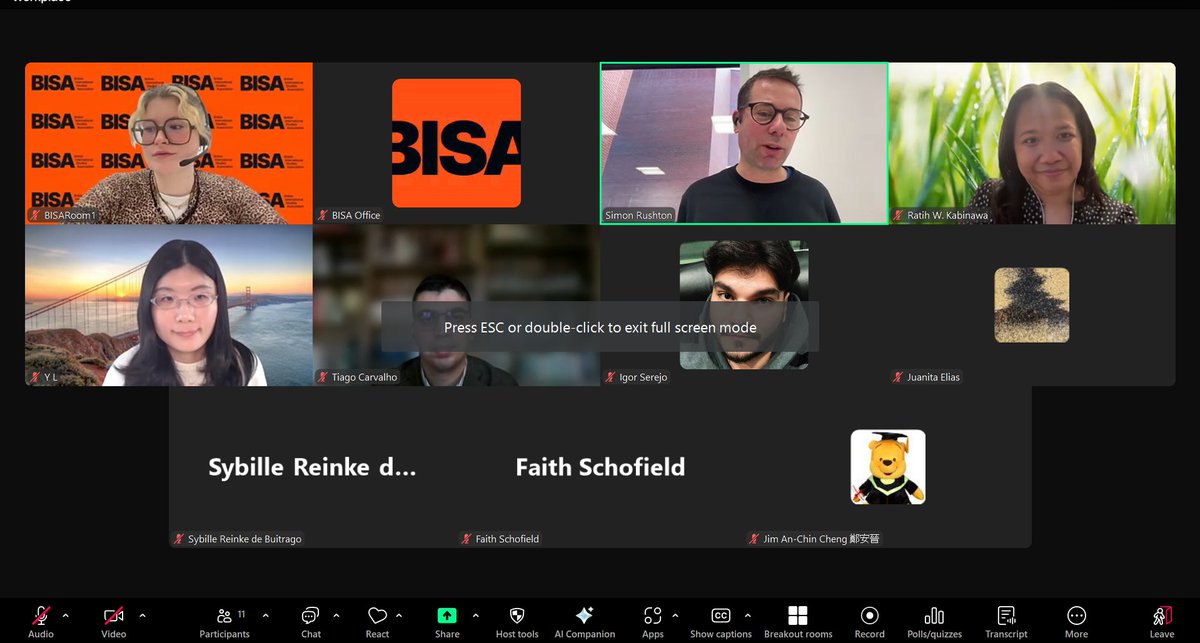1200x643 pixels.
Task: Open Breakout rooms
Action: pos(798,620)
